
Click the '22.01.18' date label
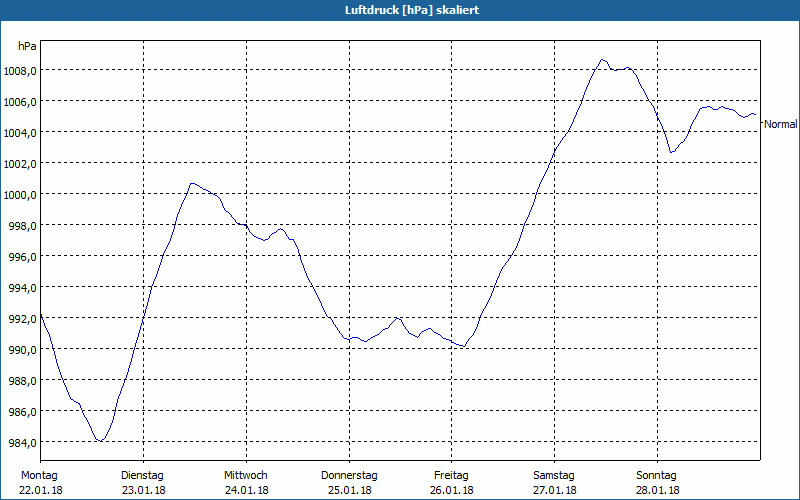(x=41, y=490)
